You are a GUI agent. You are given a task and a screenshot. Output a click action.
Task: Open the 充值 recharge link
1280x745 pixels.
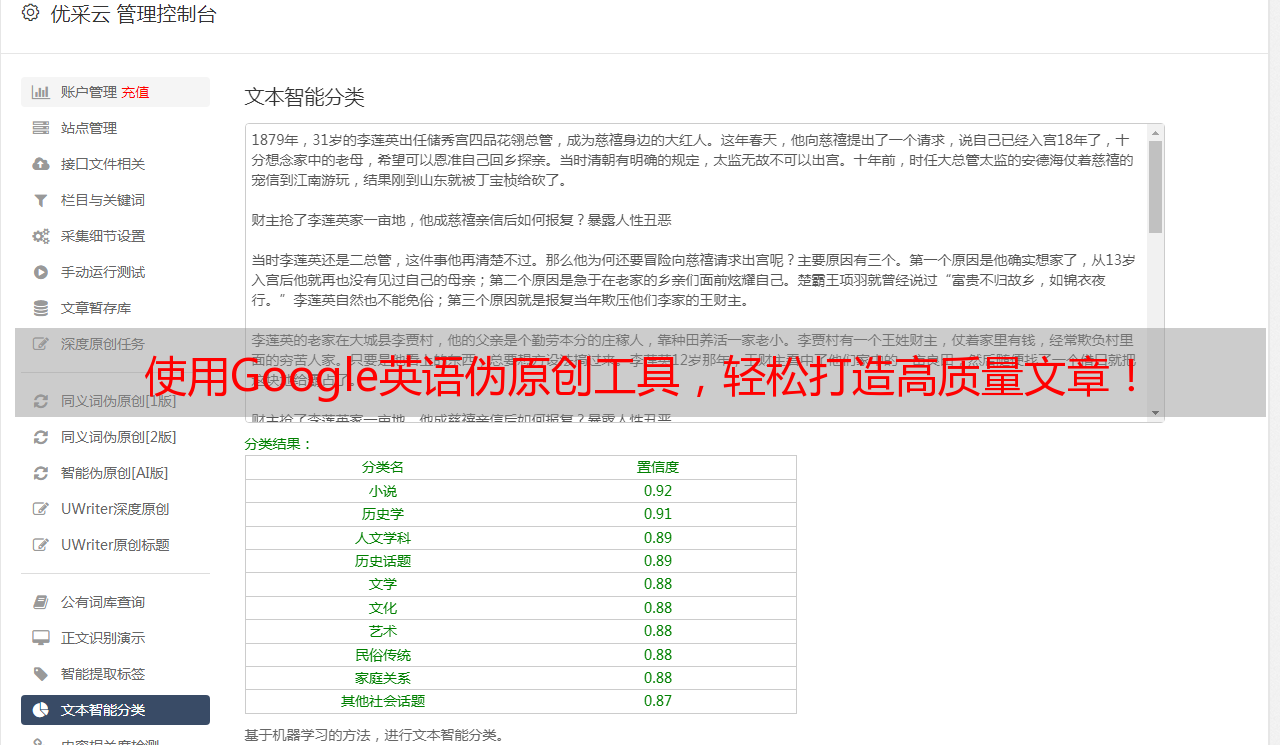[135, 92]
